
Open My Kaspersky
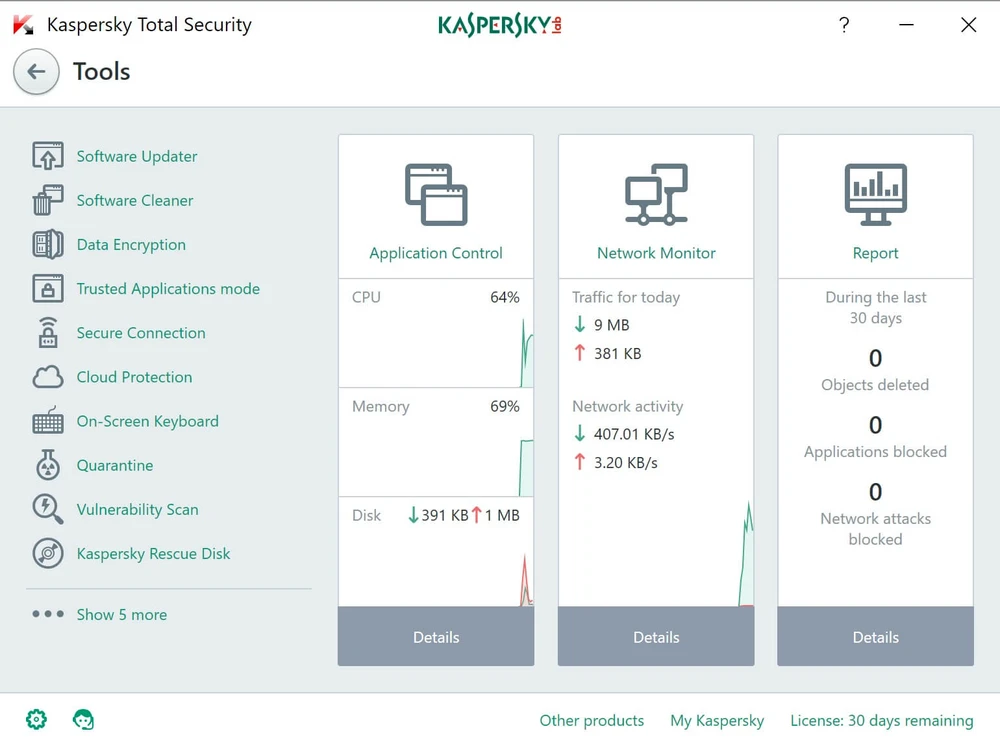(717, 720)
